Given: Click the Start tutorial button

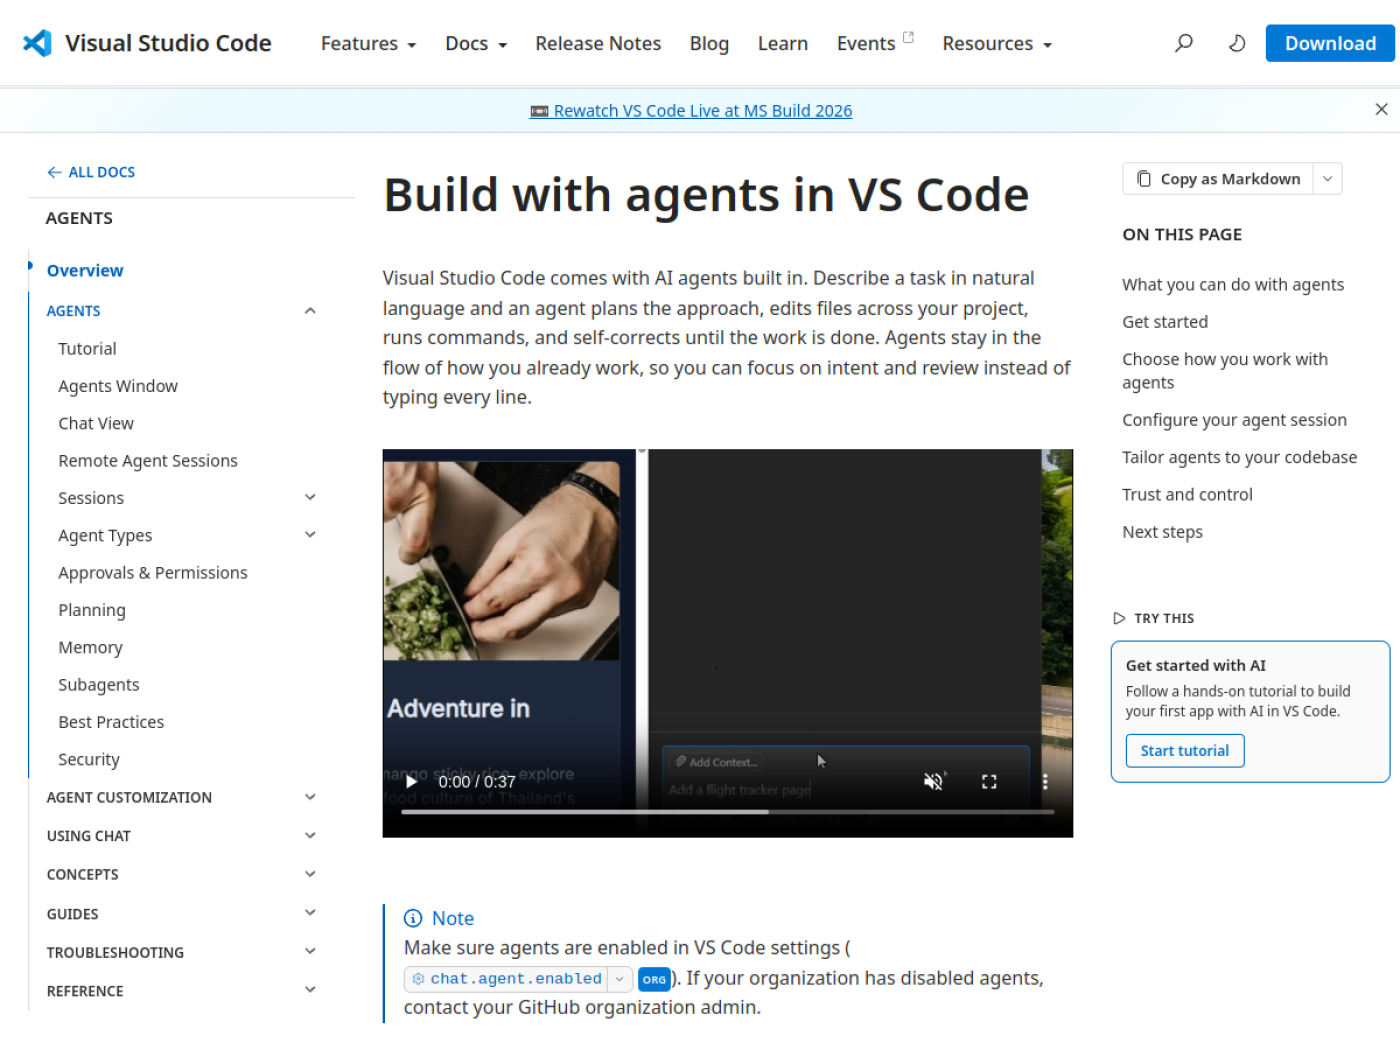Looking at the screenshot, I should tap(1185, 751).
